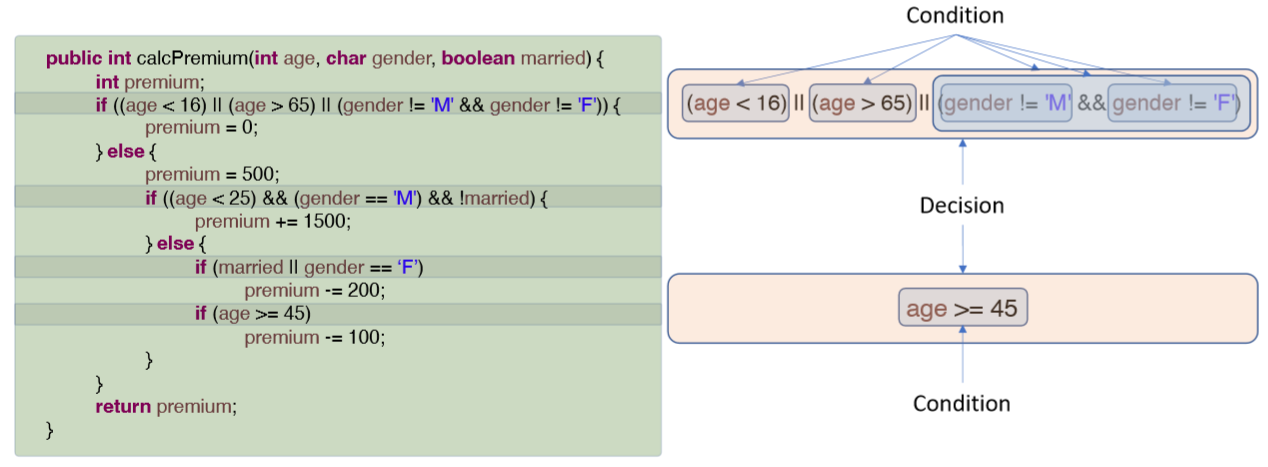Screen dimensions: 1268x467
Task: Select the (age > 65) condition box
Action: pyautogui.click(x=862, y=103)
